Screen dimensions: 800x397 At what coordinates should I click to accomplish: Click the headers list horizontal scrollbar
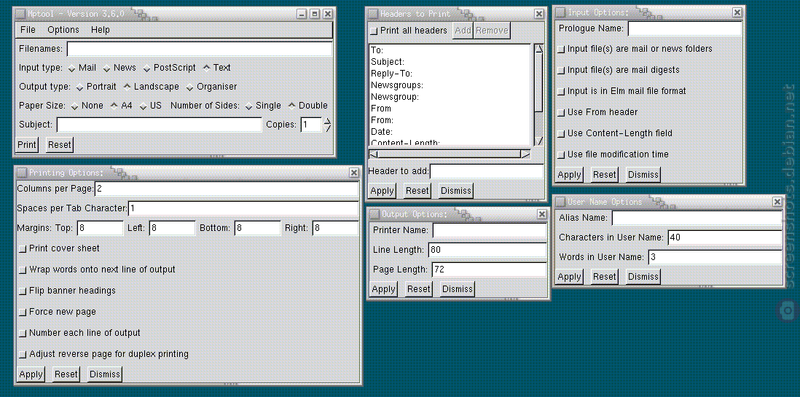click(x=449, y=154)
